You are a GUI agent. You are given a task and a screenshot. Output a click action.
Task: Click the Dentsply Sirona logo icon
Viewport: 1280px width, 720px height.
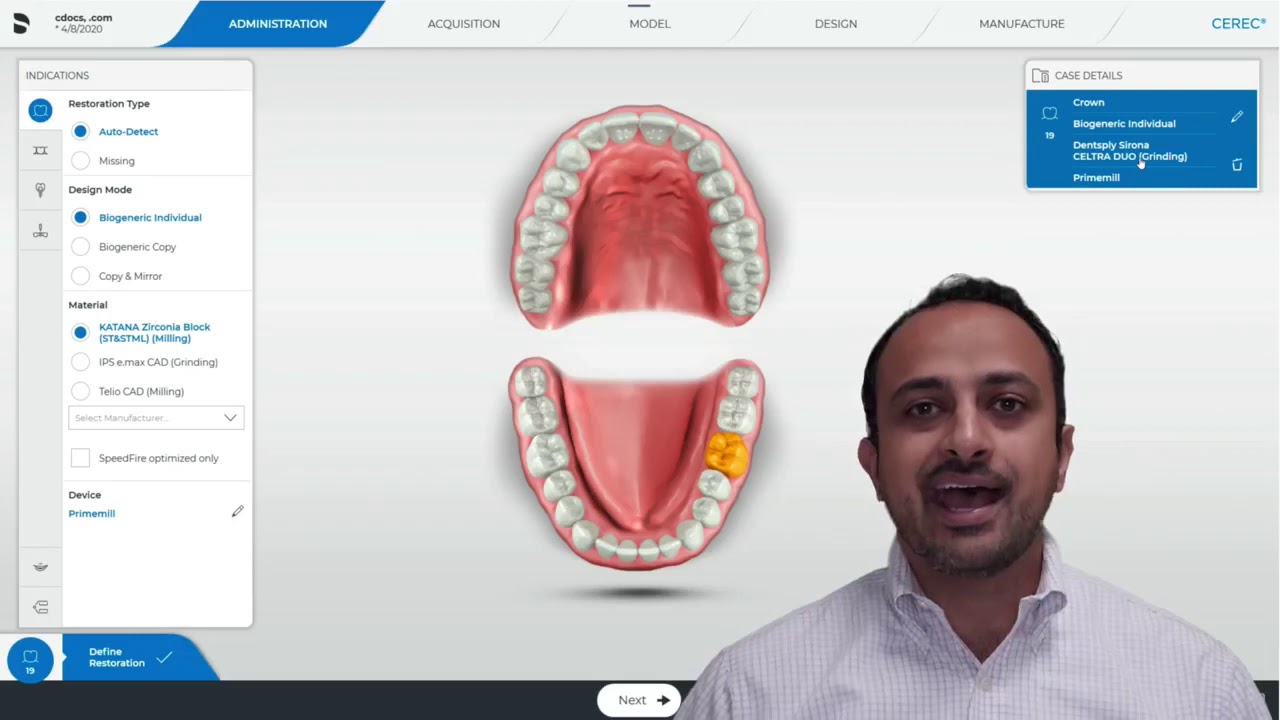[x=21, y=24]
